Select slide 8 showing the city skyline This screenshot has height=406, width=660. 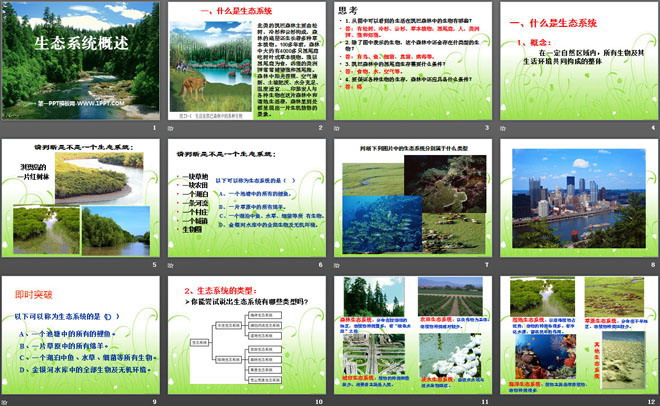(579, 198)
